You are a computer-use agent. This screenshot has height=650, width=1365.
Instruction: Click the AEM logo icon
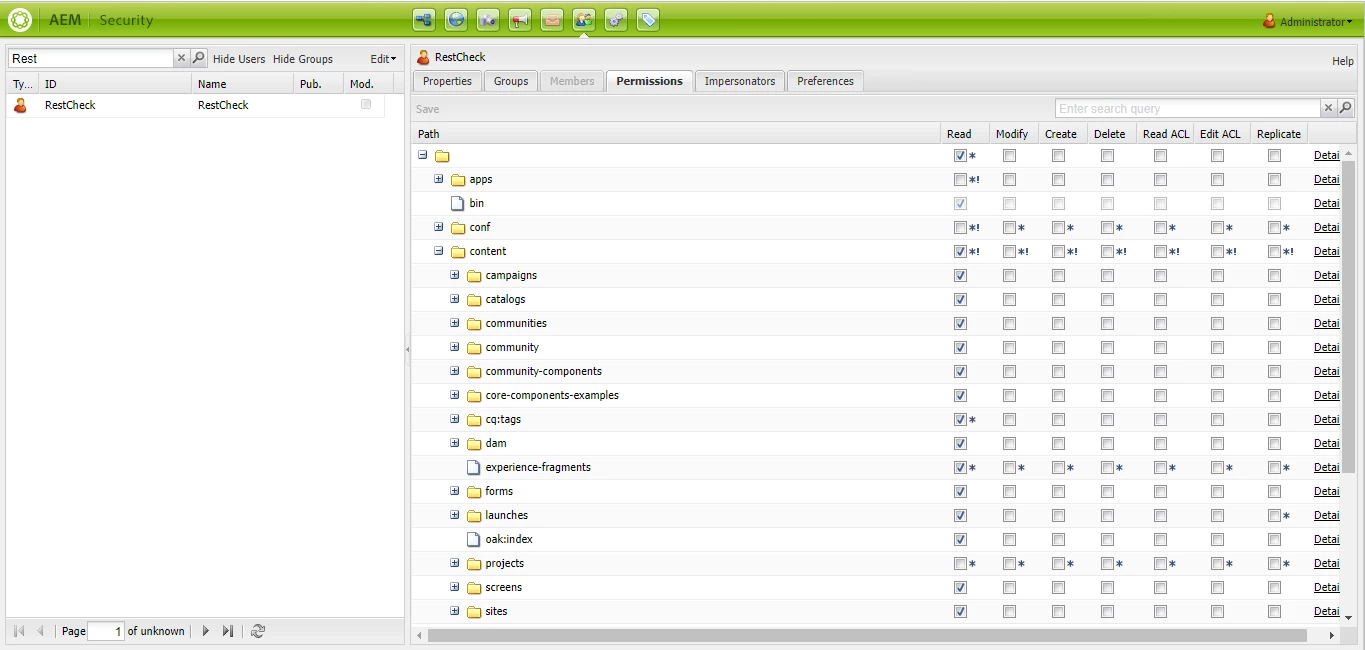pyautogui.click(x=19, y=19)
